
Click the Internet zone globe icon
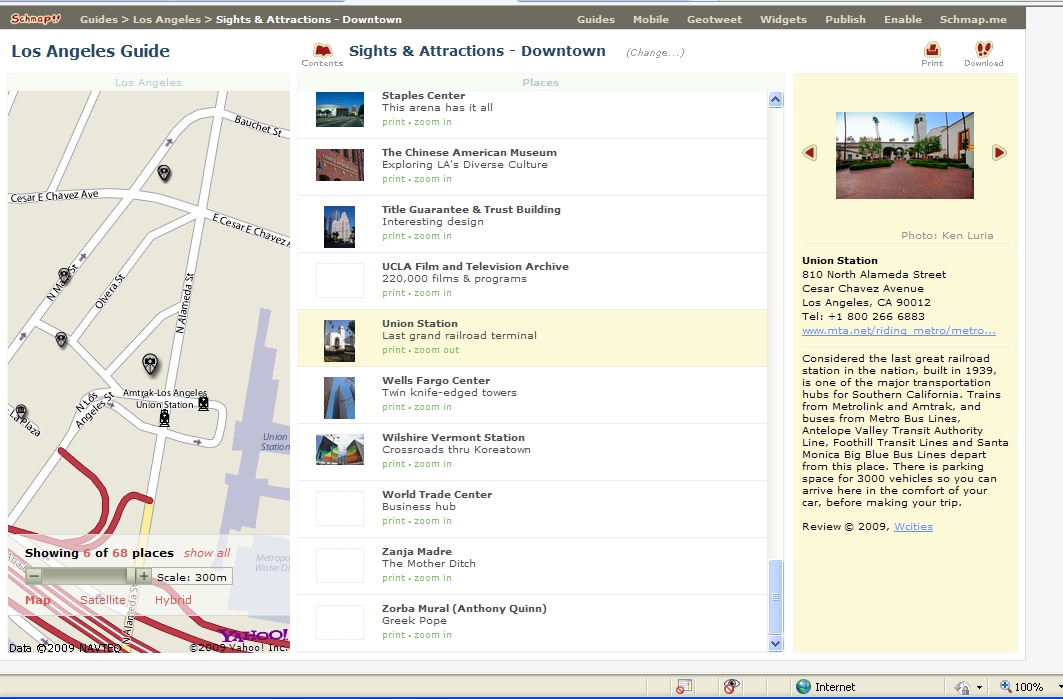click(x=803, y=687)
